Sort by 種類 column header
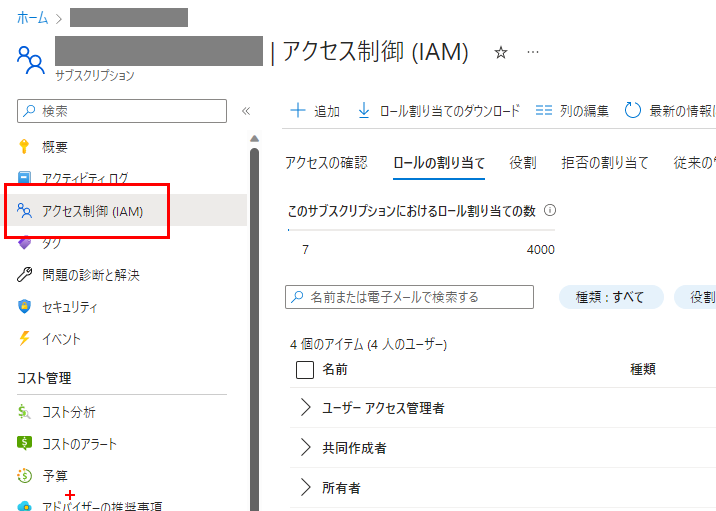The height and width of the screenshot is (511, 716). pos(643,369)
